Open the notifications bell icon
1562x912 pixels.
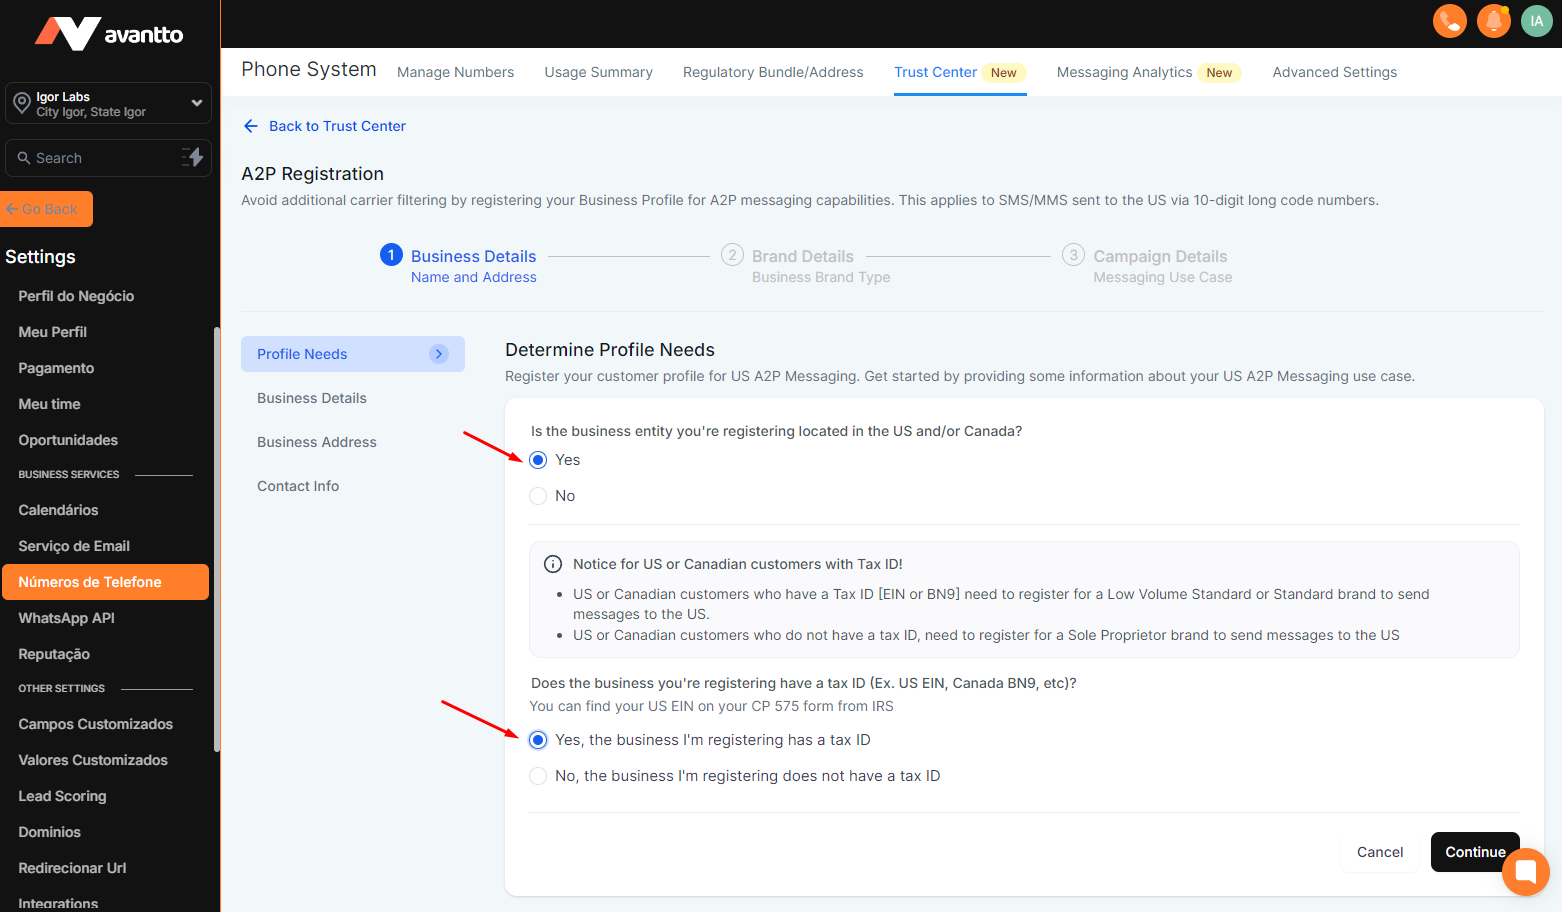1493,21
